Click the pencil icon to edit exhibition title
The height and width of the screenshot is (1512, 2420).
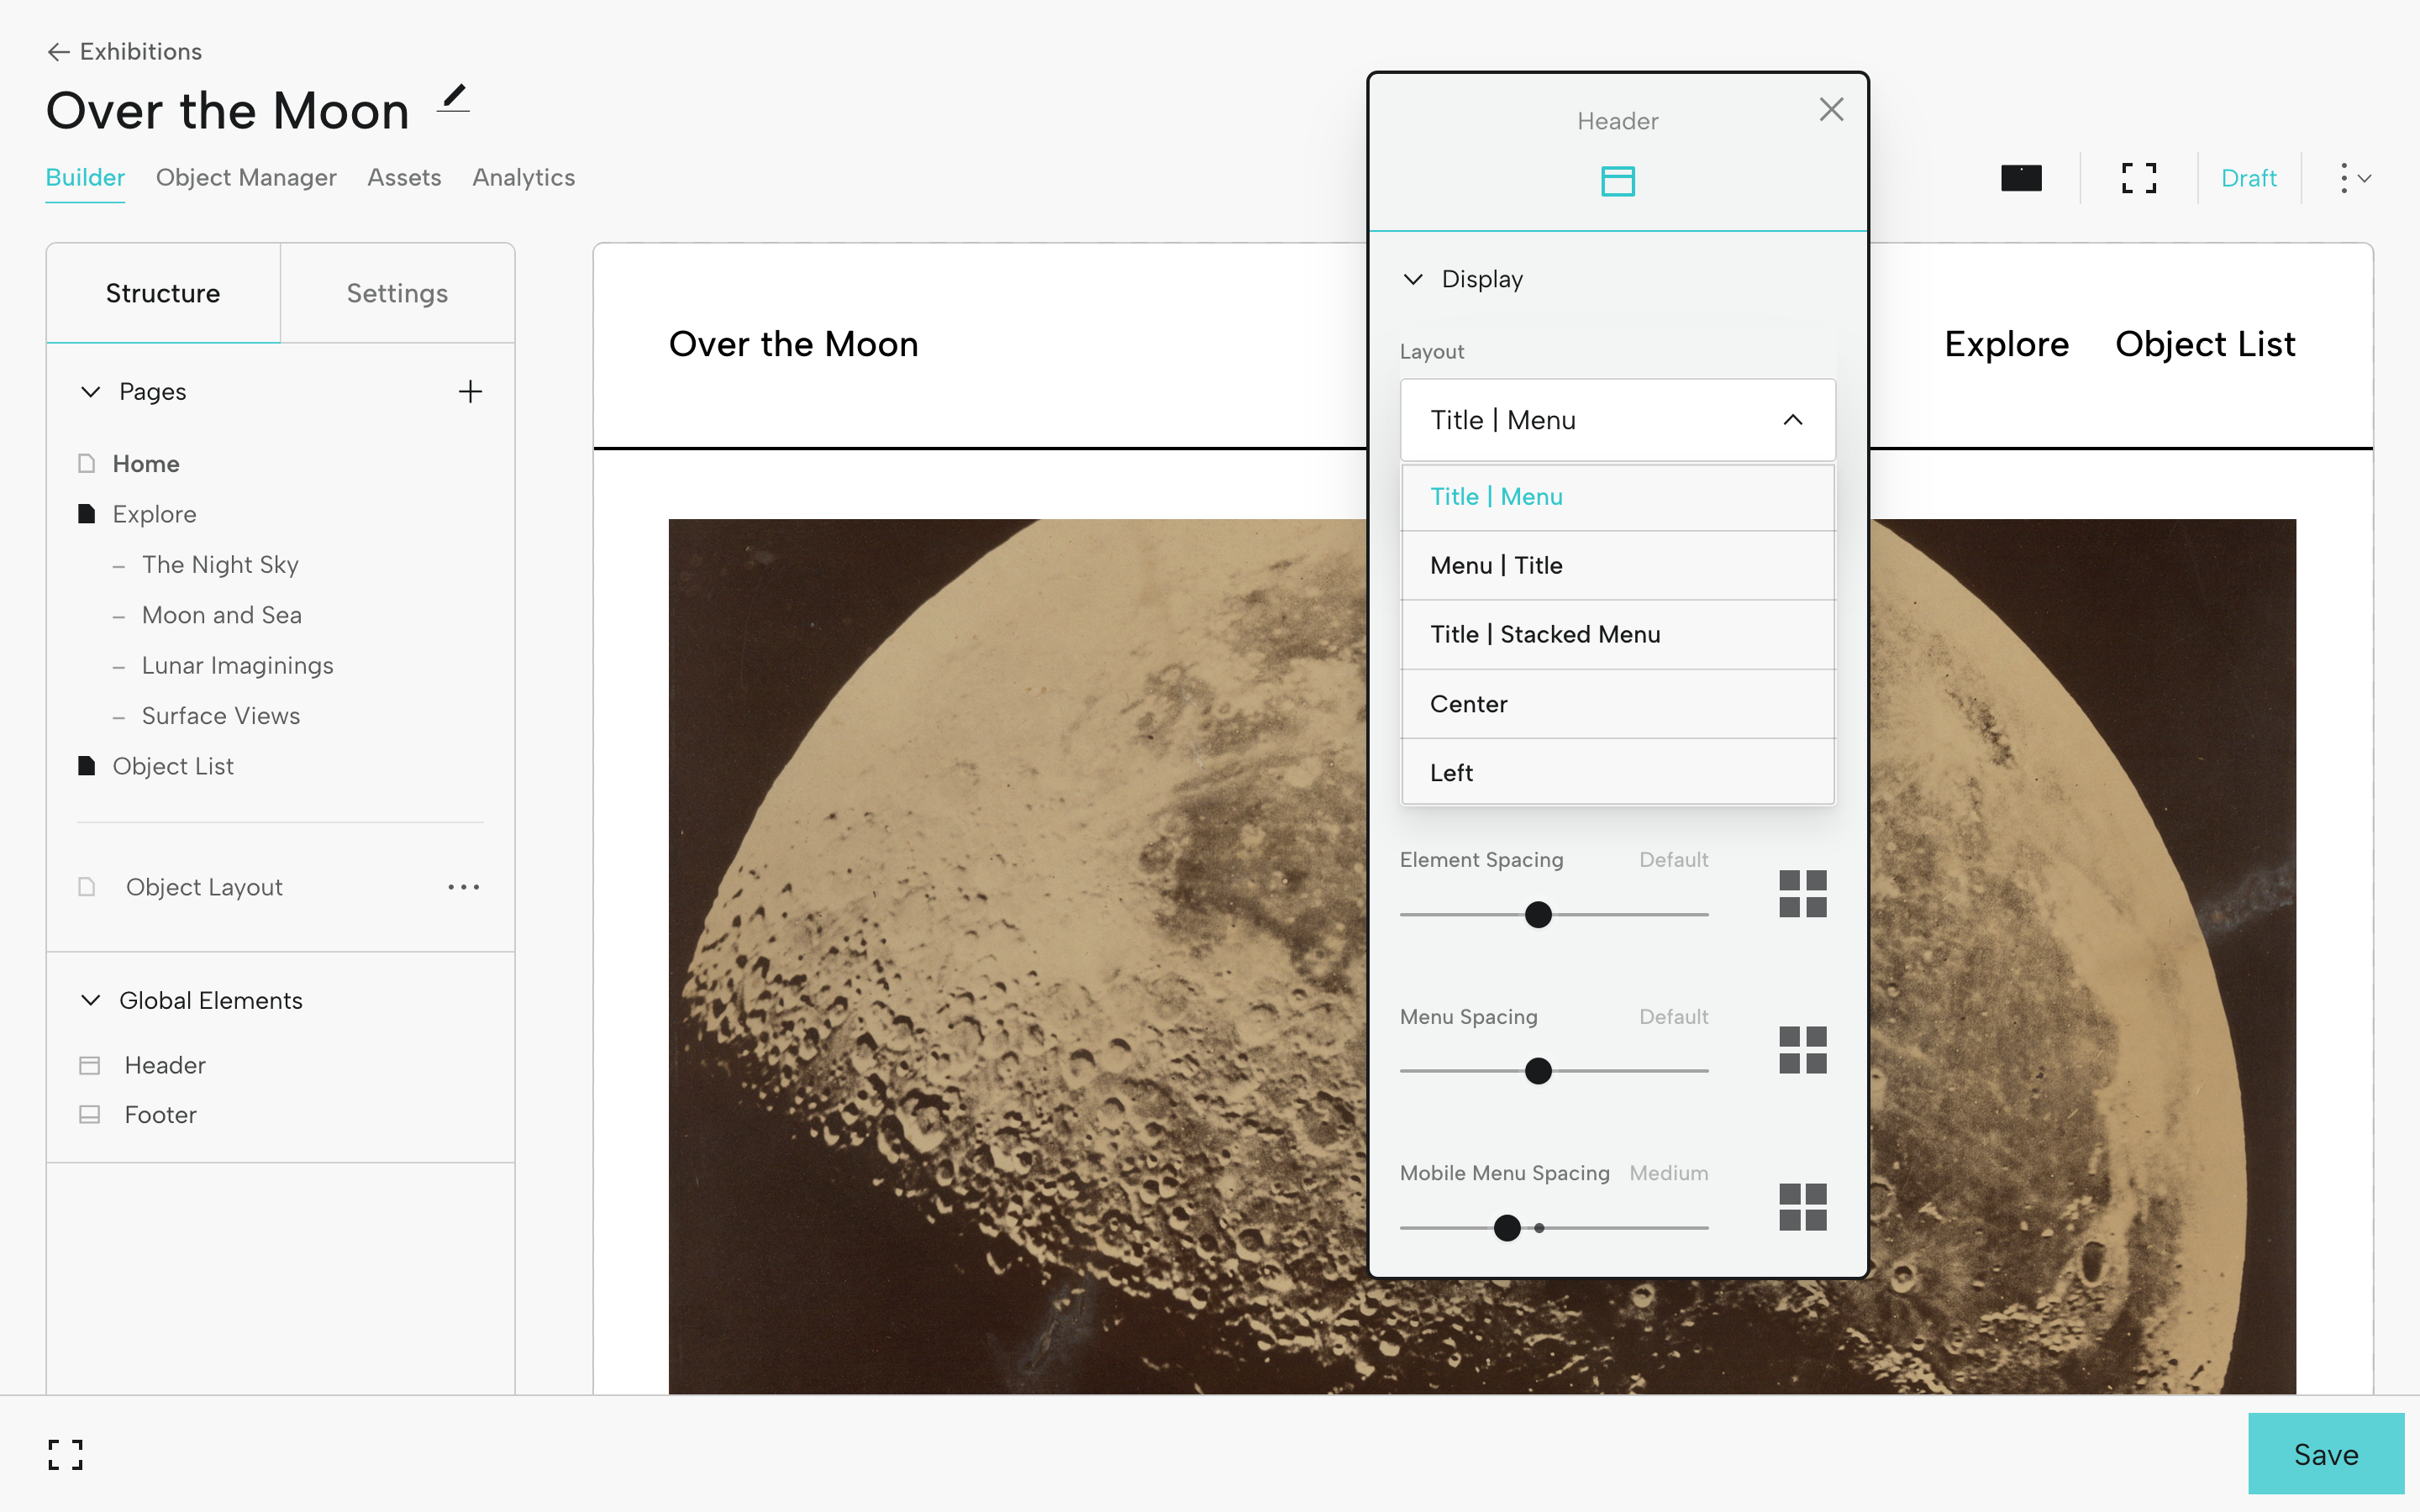click(x=454, y=98)
